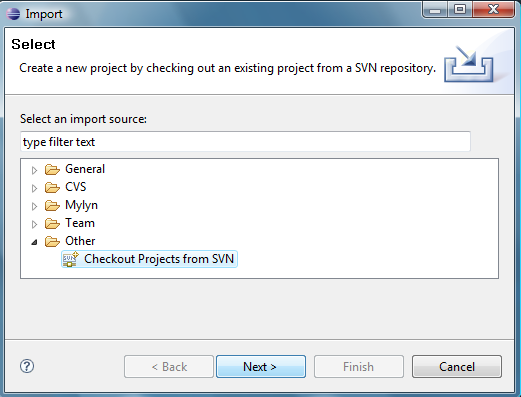
Task: Click the Cancel button
Action: 457,367
